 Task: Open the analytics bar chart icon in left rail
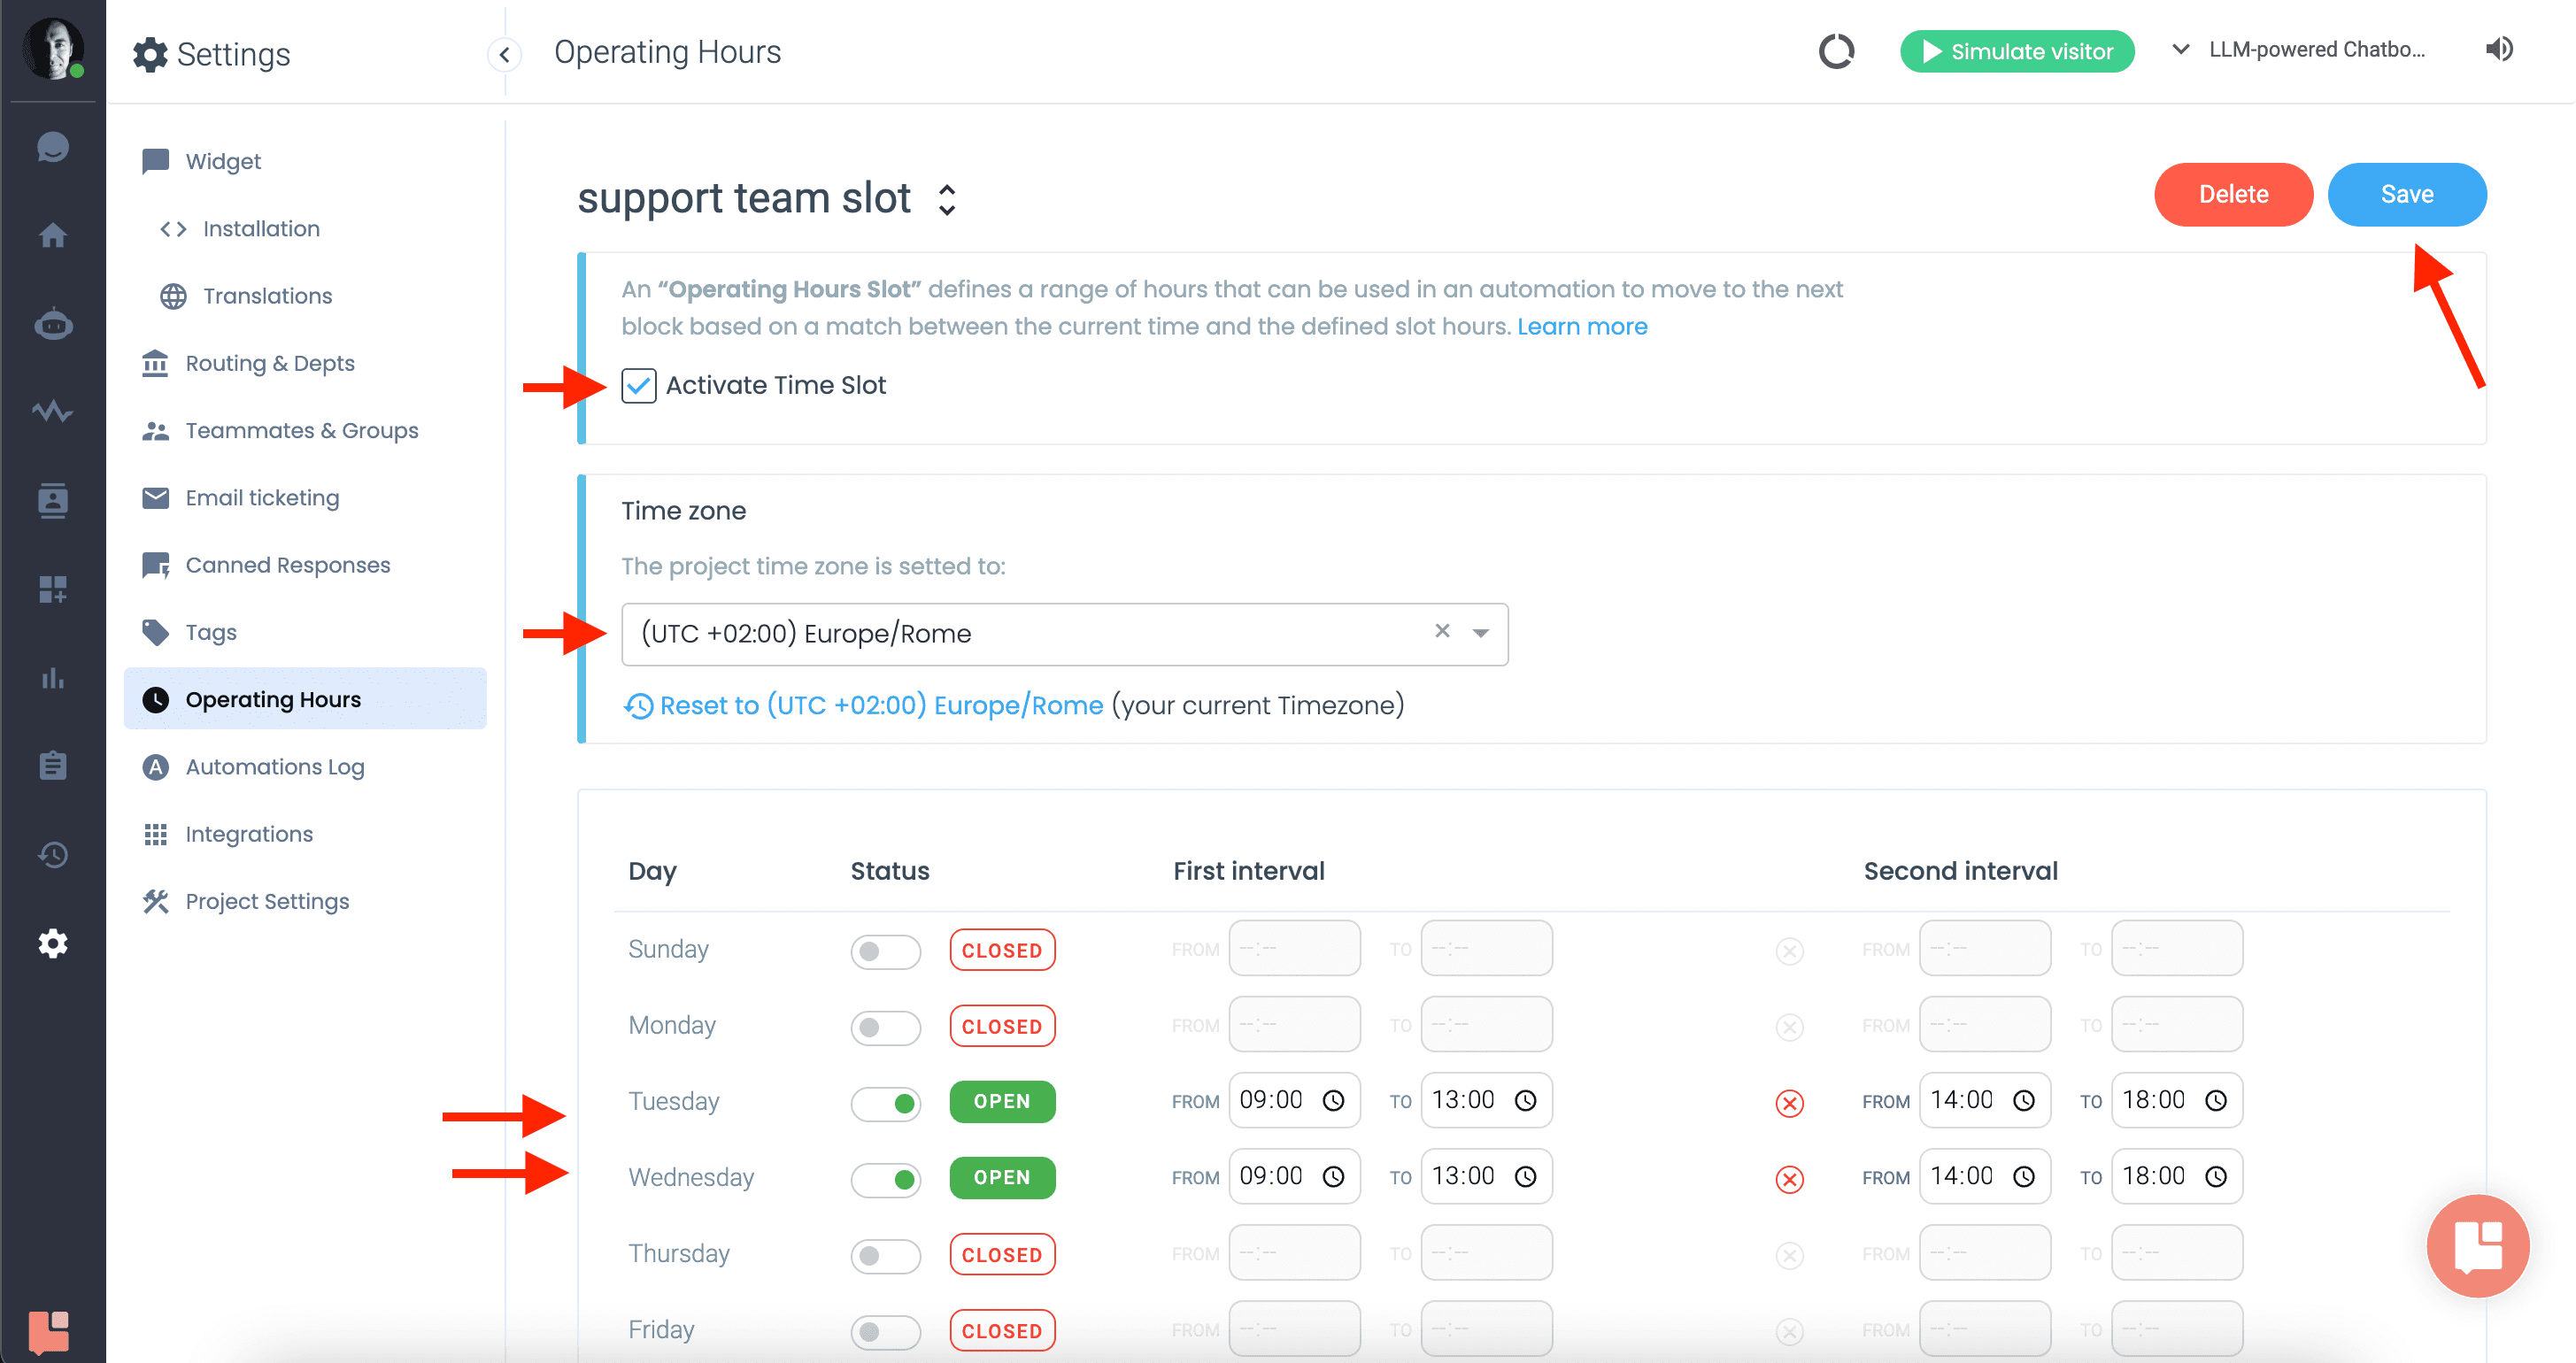pyautogui.click(x=53, y=678)
